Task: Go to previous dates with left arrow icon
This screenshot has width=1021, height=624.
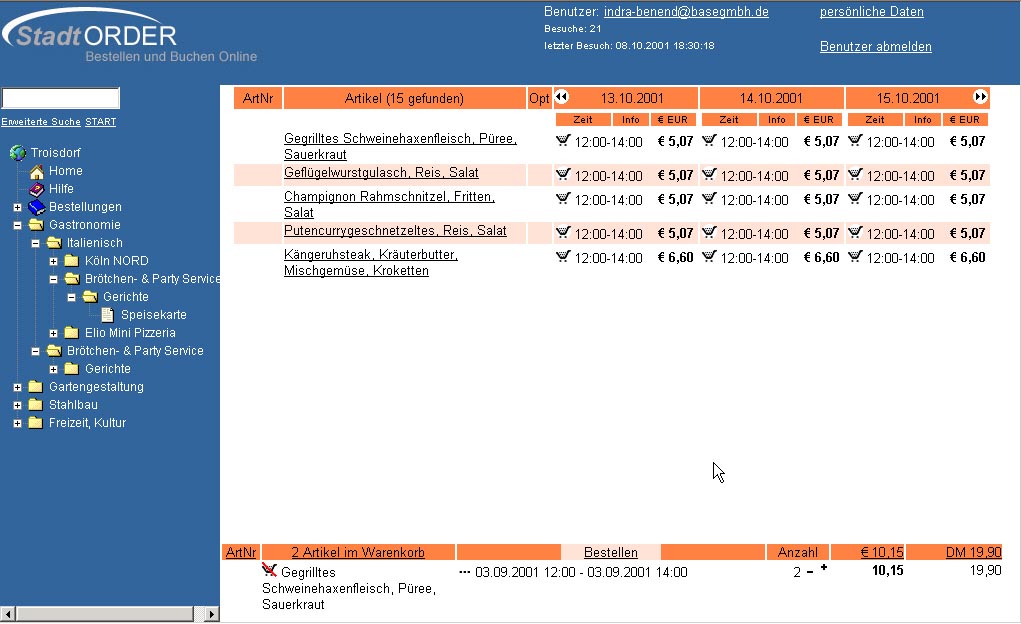Action: 562,97
